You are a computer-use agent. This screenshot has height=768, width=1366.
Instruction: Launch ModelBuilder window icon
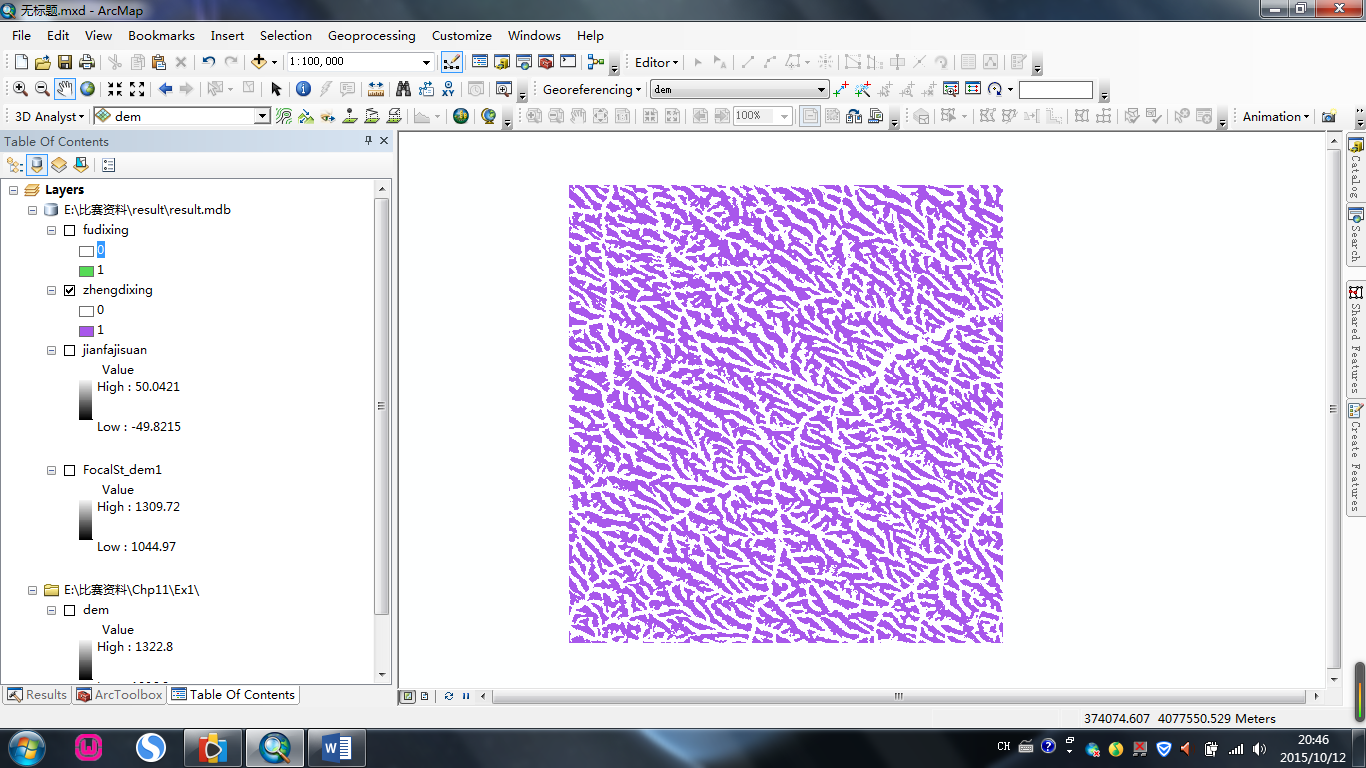pos(596,62)
